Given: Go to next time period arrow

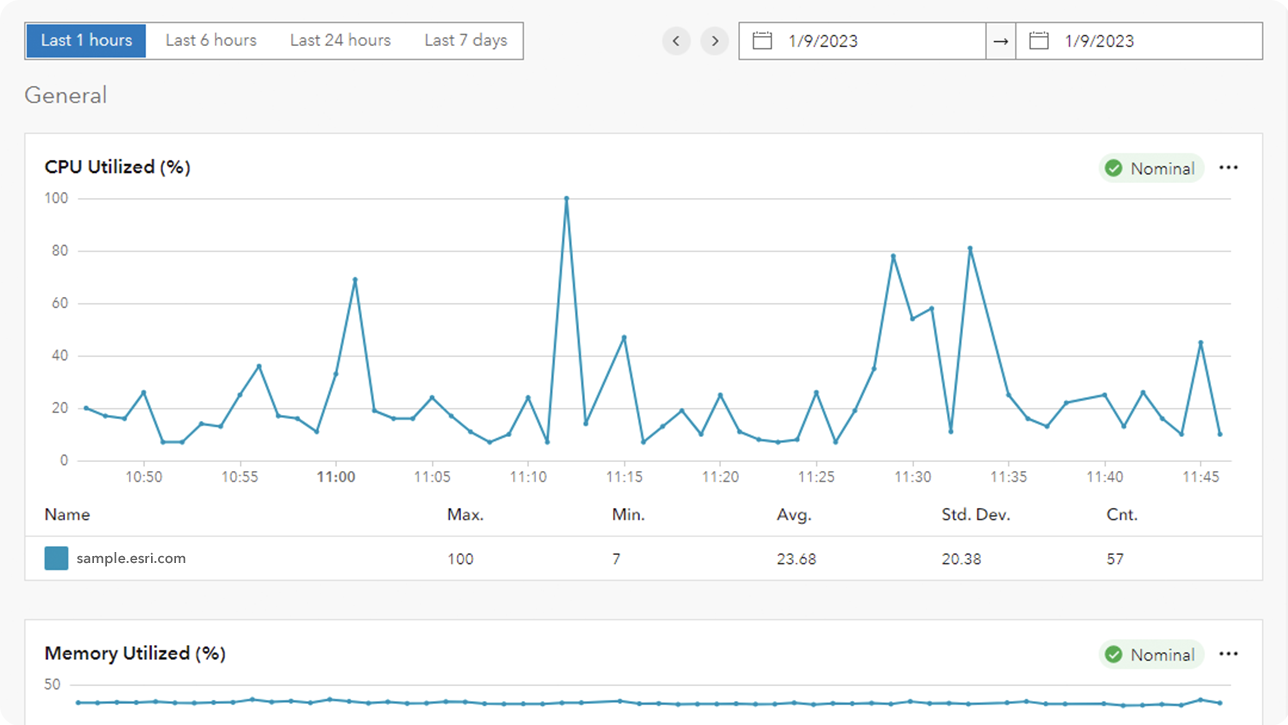Looking at the screenshot, I should tap(714, 41).
